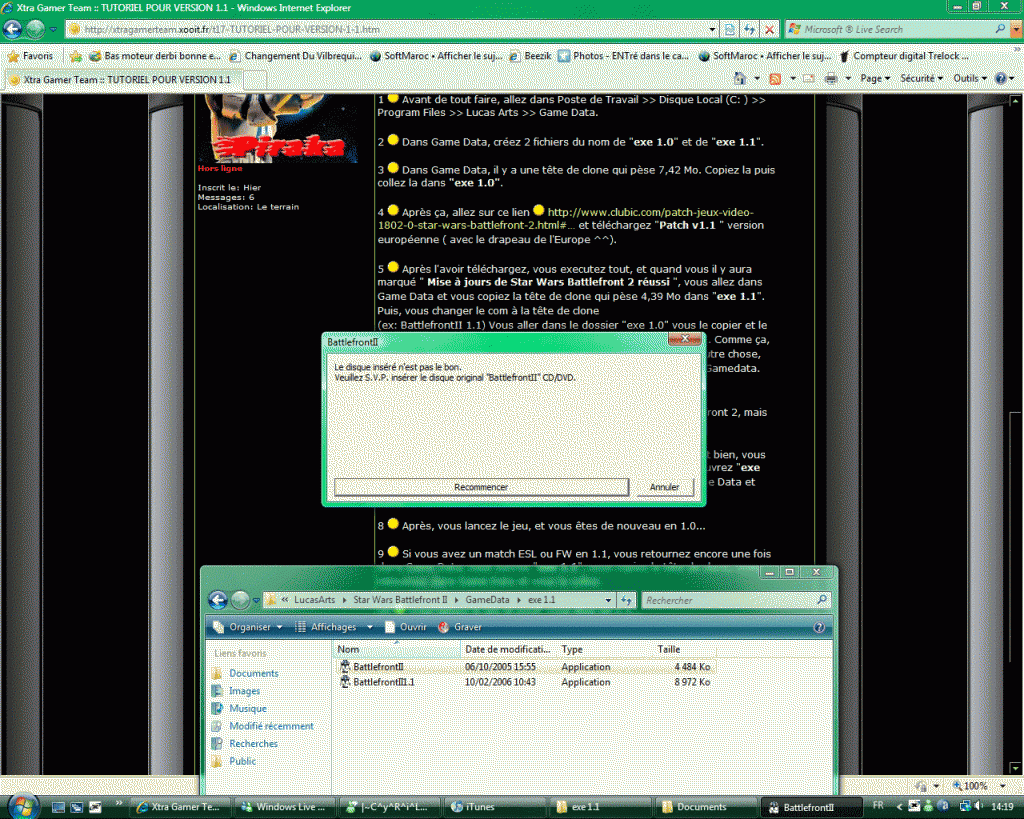This screenshot has width=1024, height=819.
Task: Click the volume icon in system tray
Action: click(979, 807)
